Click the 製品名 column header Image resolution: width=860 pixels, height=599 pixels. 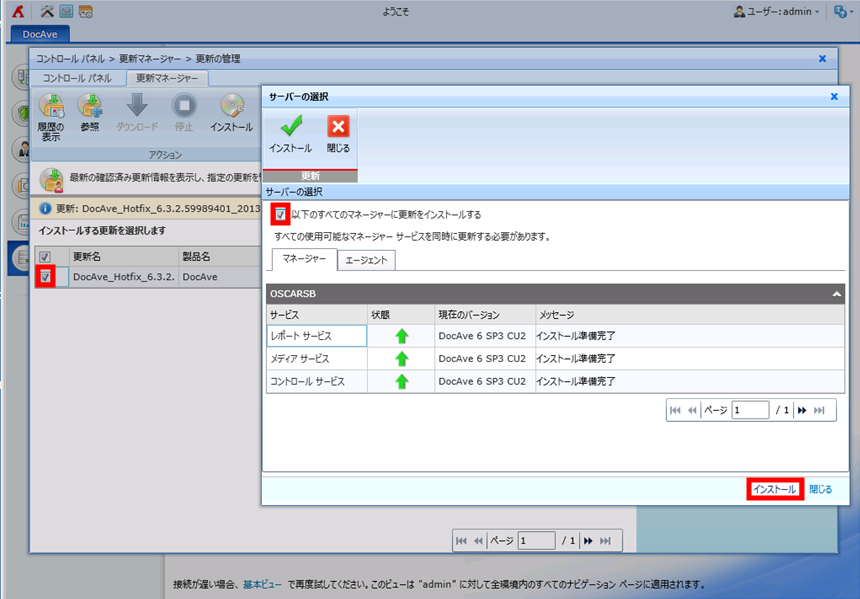(220, 256)
